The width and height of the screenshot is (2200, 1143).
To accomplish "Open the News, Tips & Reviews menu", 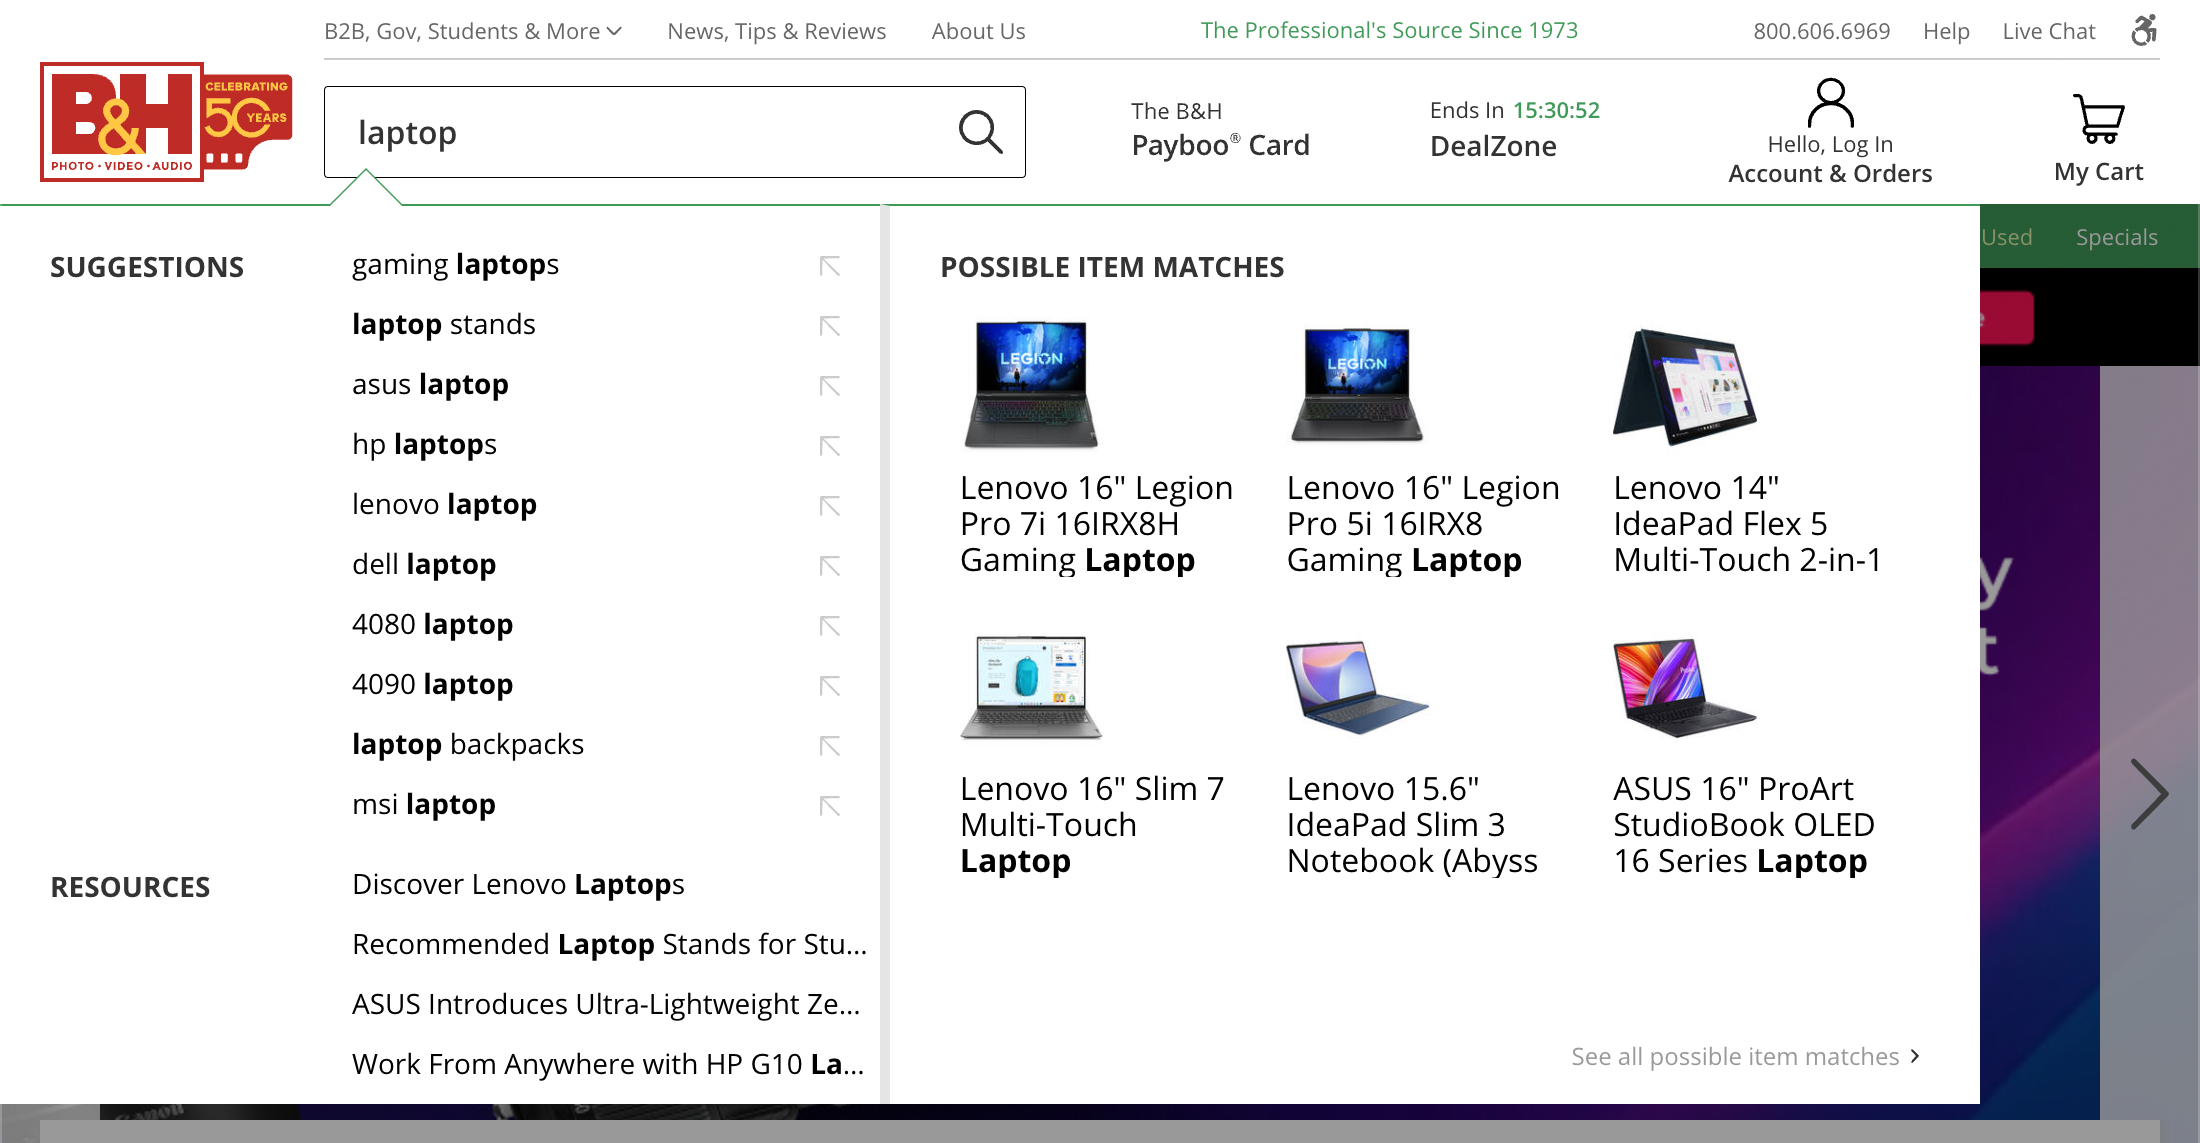I will click(x=776, y=31).
